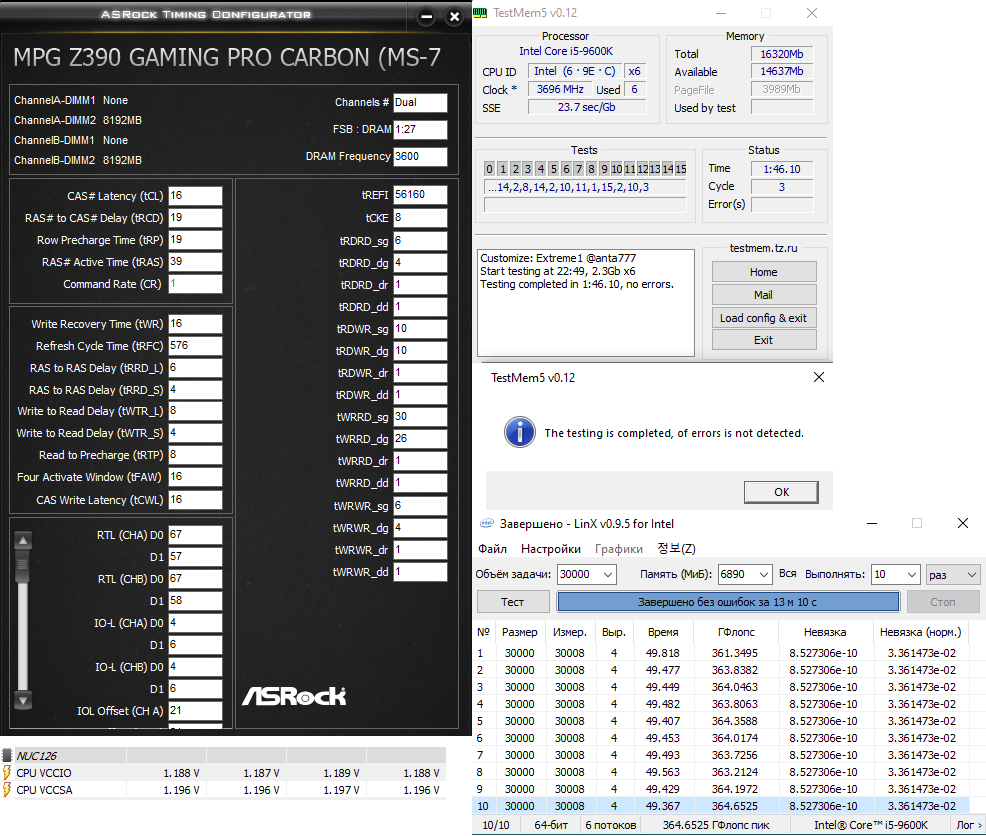Click the ГФлопс column header
The image size is (986, 836).
pyautogui.click(x=736, y=632)
